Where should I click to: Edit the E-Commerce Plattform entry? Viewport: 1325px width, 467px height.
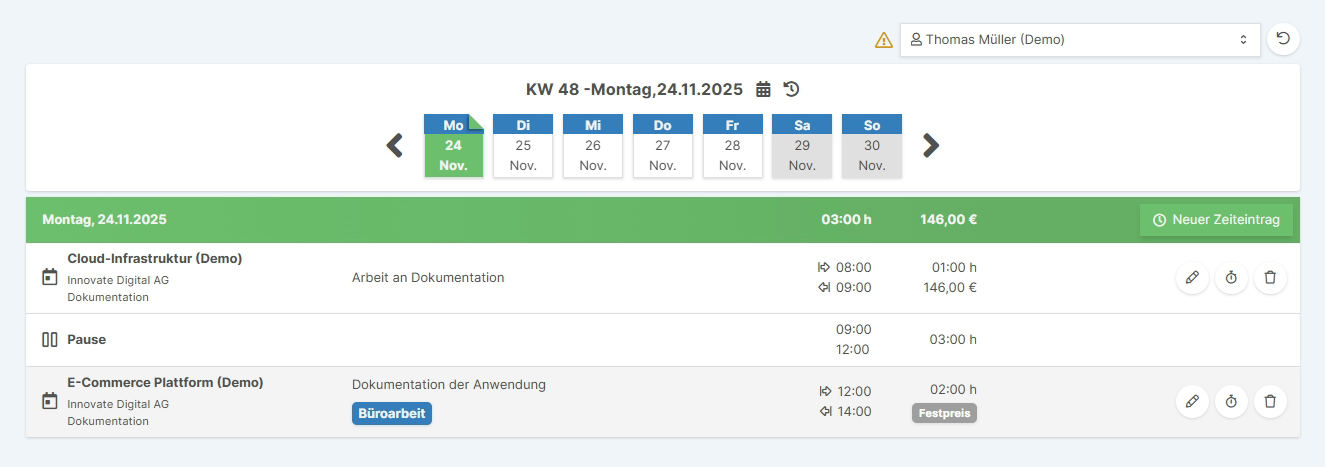point(1191,402)
